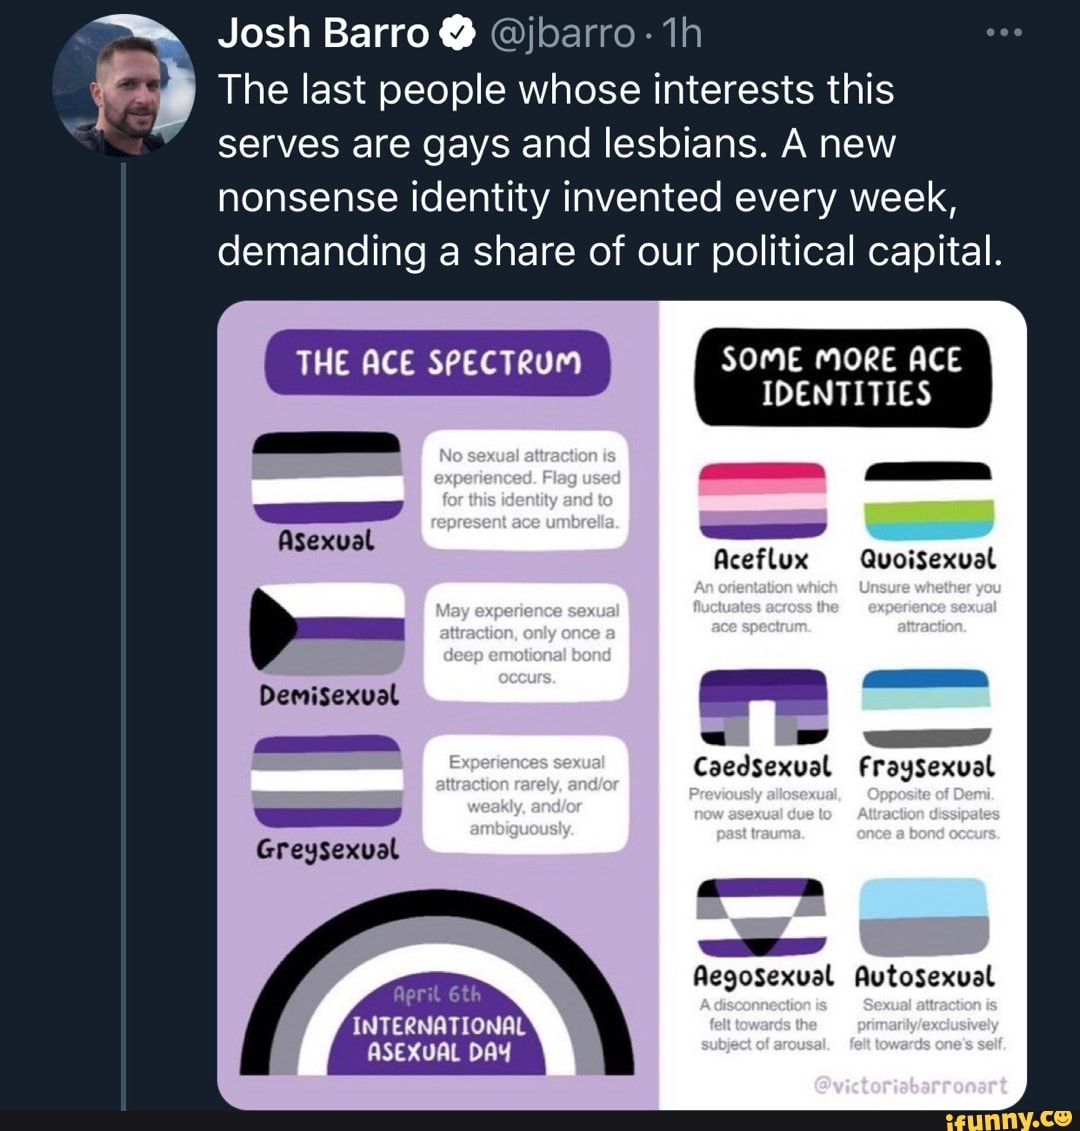Click the Demisexual flag icon
The width and height of the screenshot is (1080, 1131).
pyautogui.click(x=325, y=632)
